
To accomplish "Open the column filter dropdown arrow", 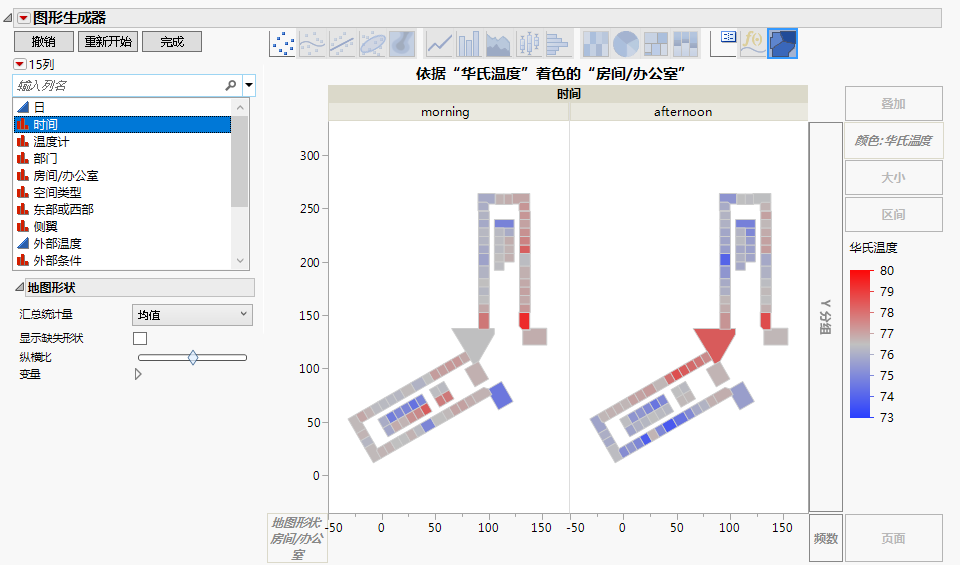I will [249, 85].
